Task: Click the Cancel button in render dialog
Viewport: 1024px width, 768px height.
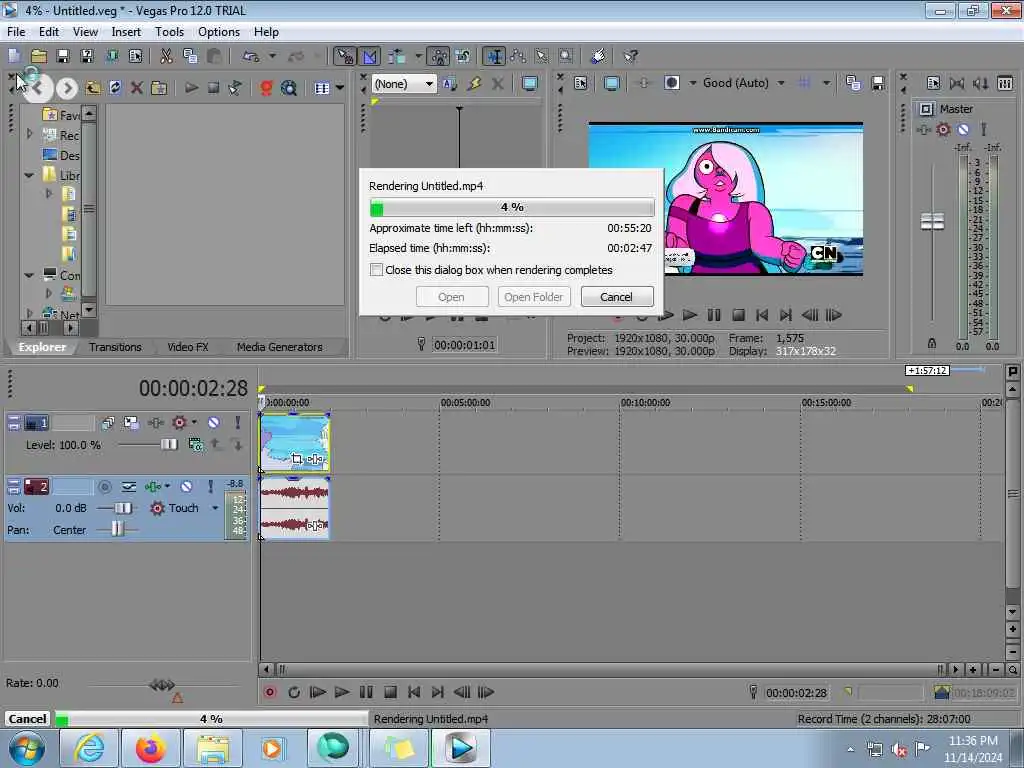Action: (x=616, y=297)
